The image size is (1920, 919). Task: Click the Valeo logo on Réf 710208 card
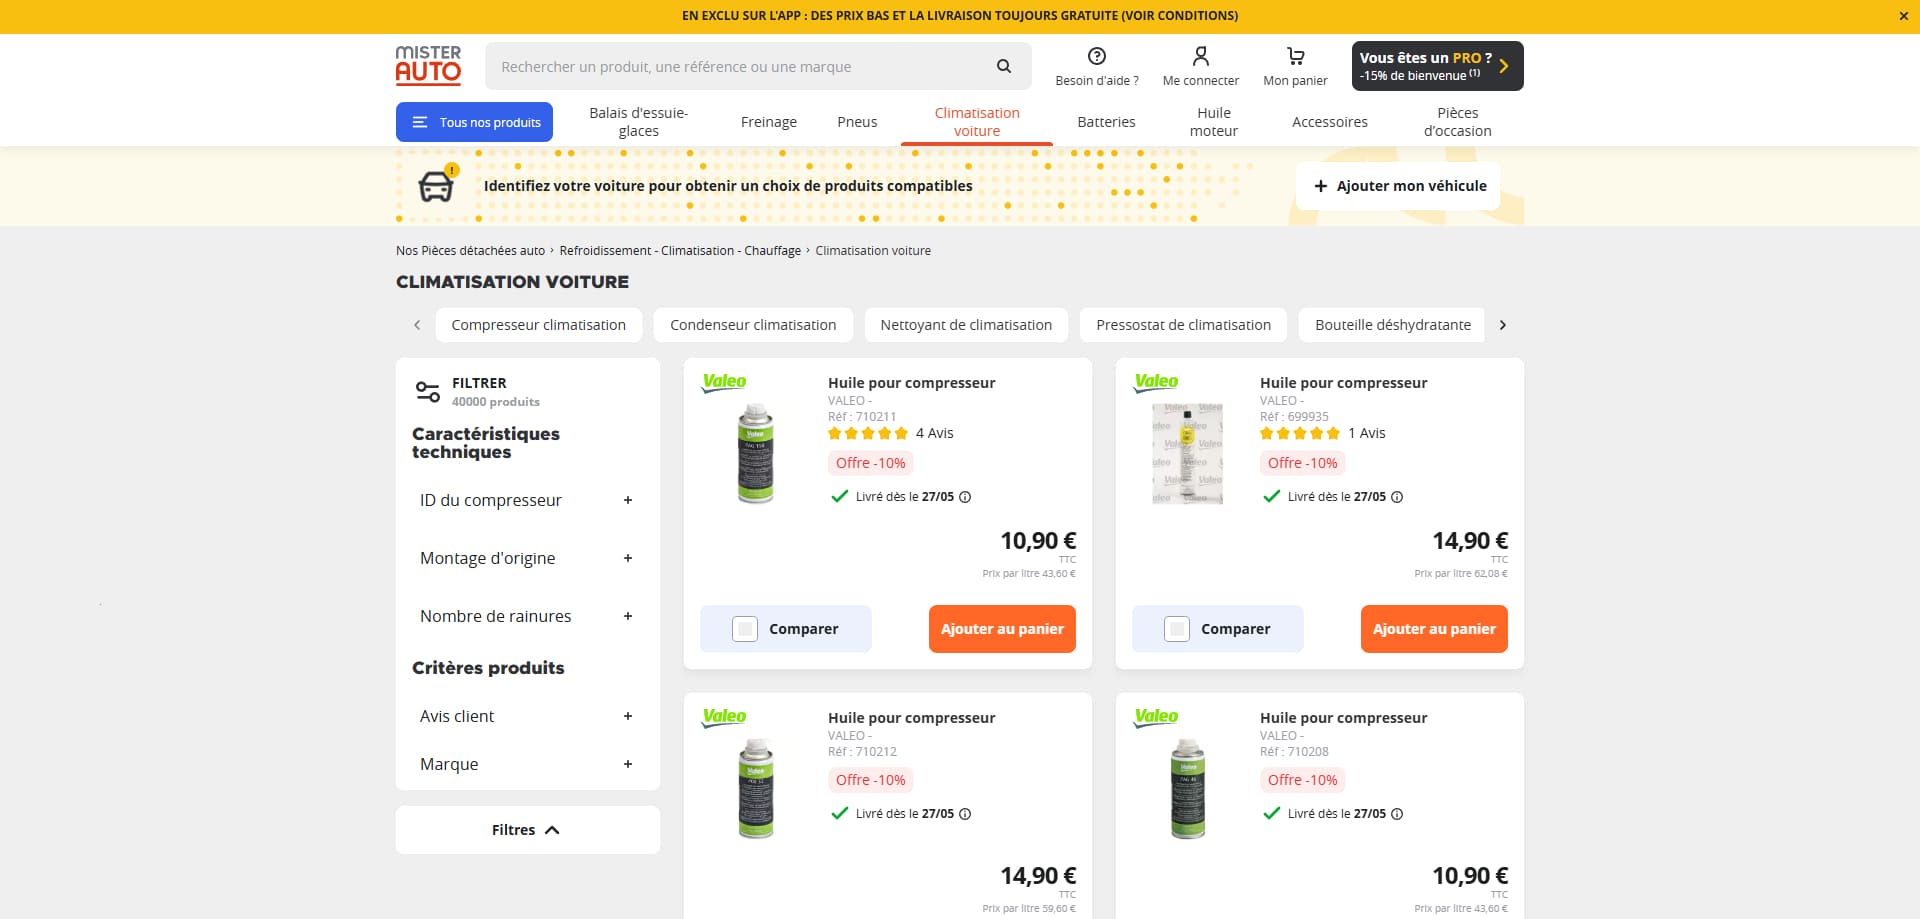coord(1156,717)
